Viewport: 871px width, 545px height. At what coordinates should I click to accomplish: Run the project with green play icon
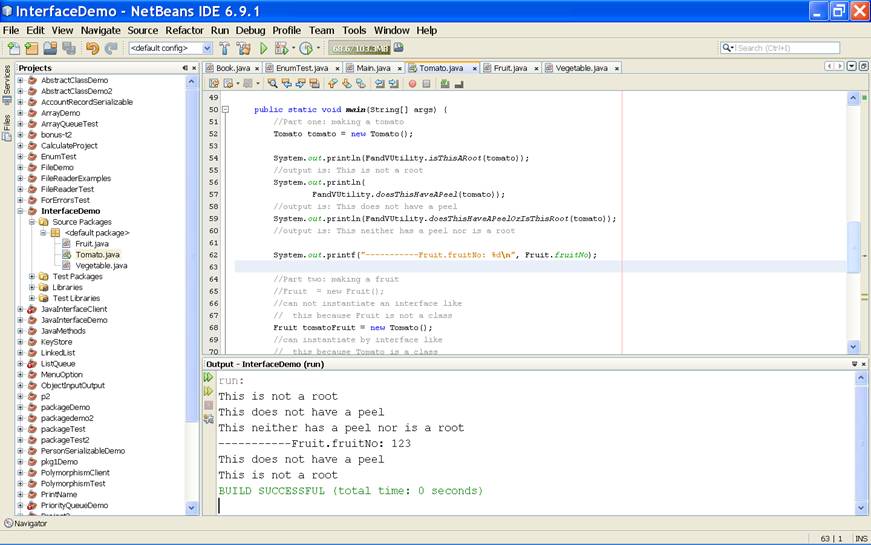264,48
